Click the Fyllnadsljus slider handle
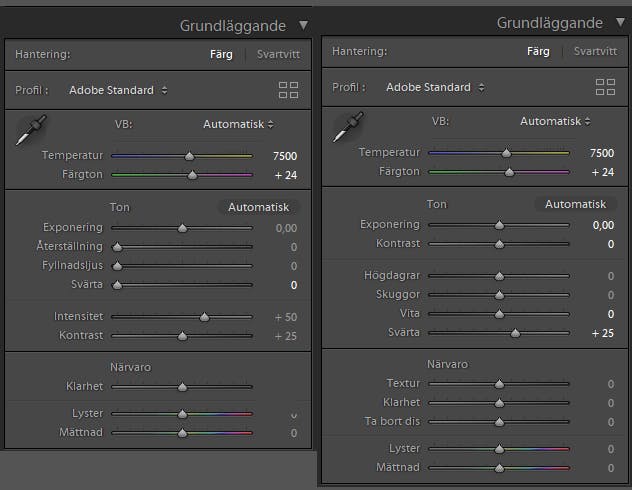 click(x=117, y=266)
